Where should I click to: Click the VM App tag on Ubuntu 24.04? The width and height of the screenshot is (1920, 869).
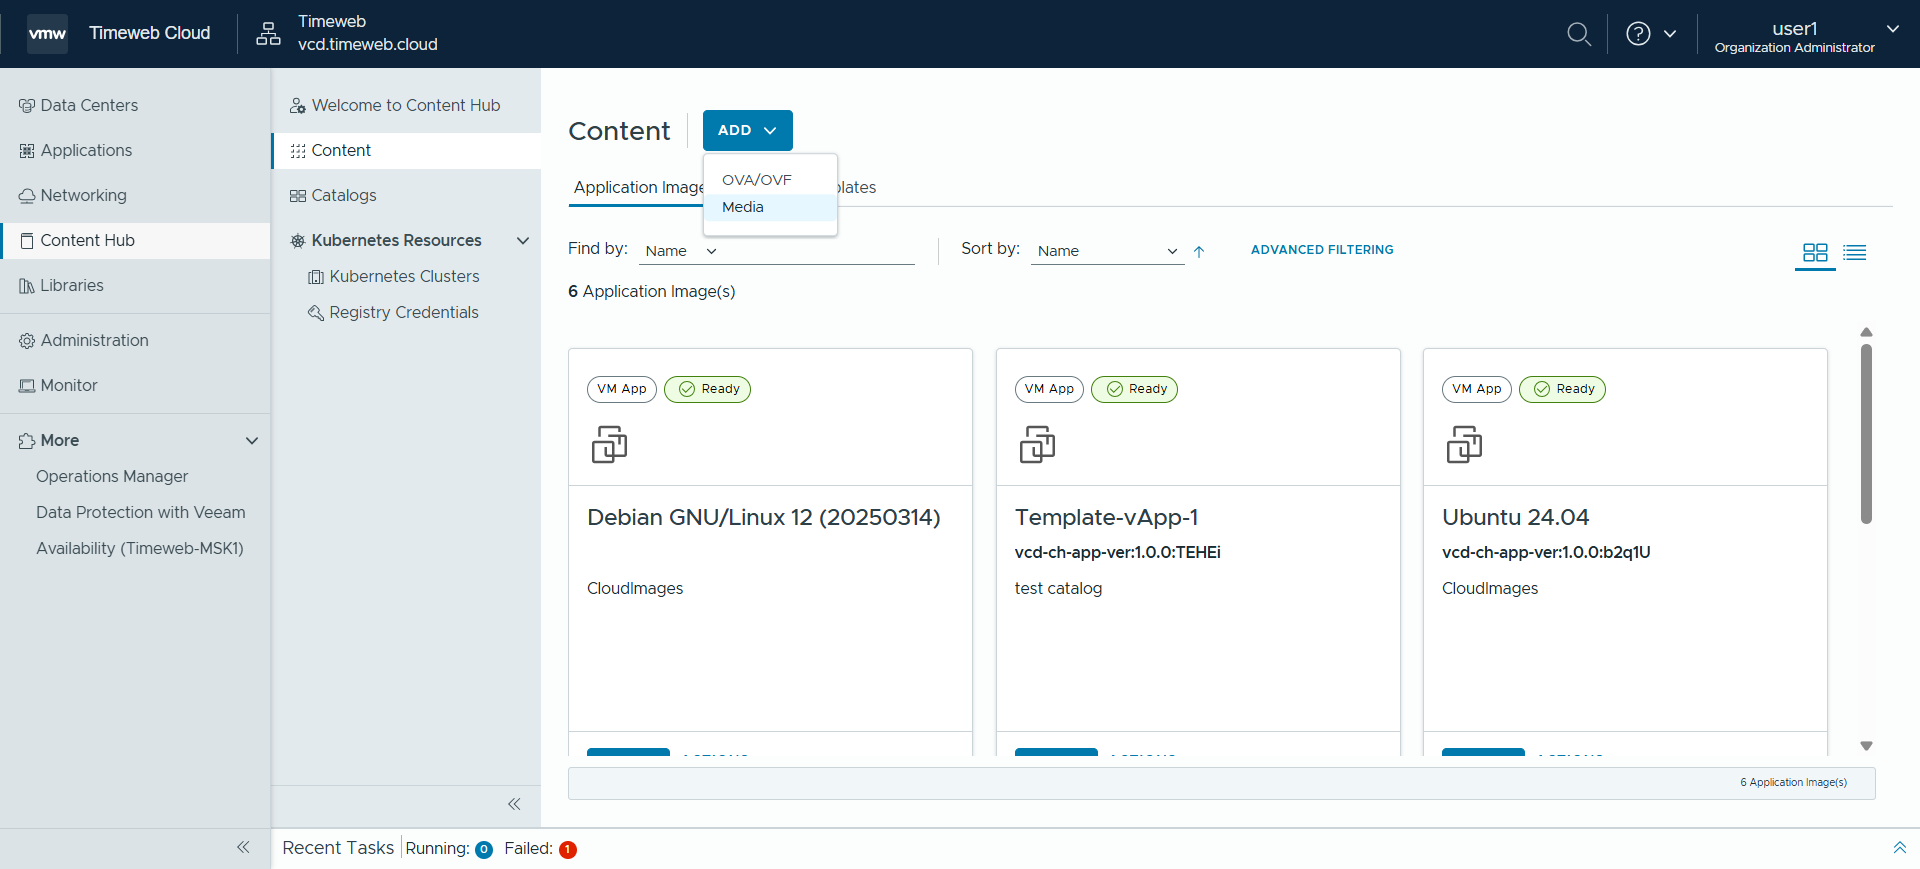point(1476,389)
